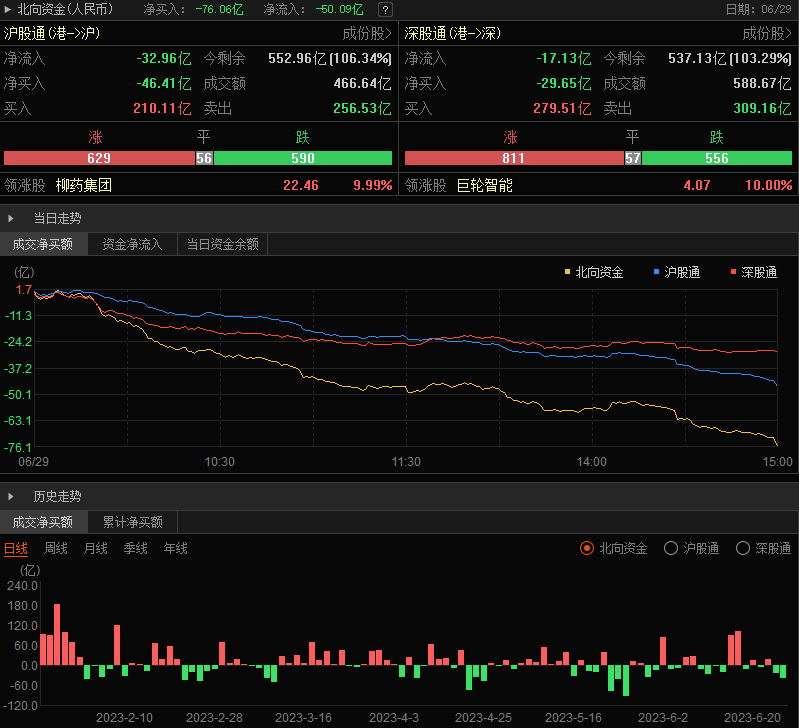The image size is (799, 728).
Task: Open leading stock 巨轮智能
Action: [484, 185]
